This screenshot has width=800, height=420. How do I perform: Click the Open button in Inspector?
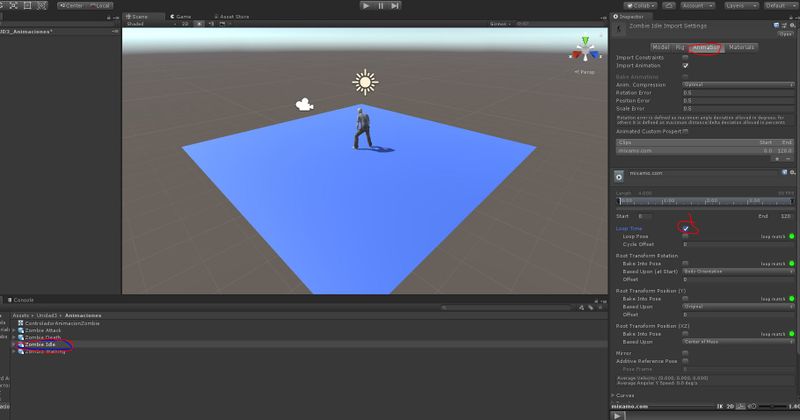click(785, 34)
